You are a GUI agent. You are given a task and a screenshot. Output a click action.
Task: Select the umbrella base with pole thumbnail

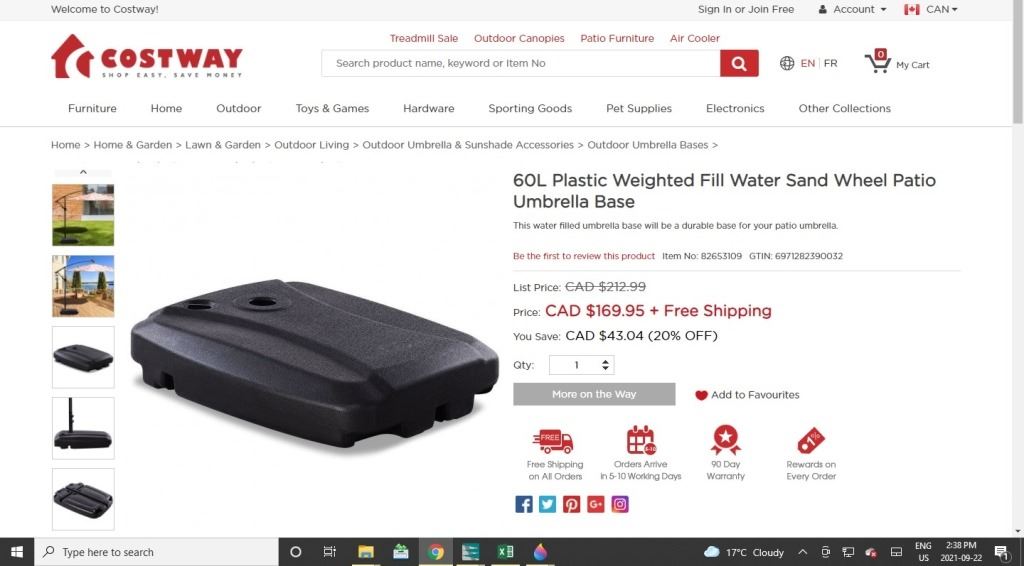pyautogui.click(x=83, y=428)
